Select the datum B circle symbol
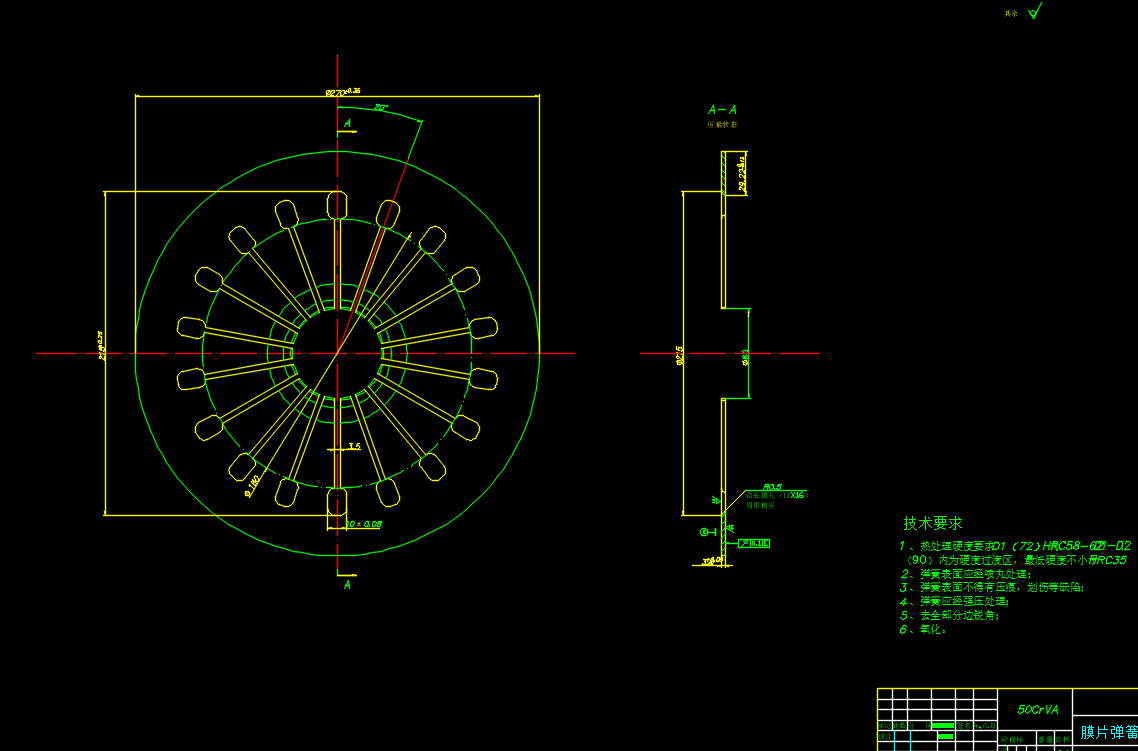1138x751 pixels. coord(703,533)
